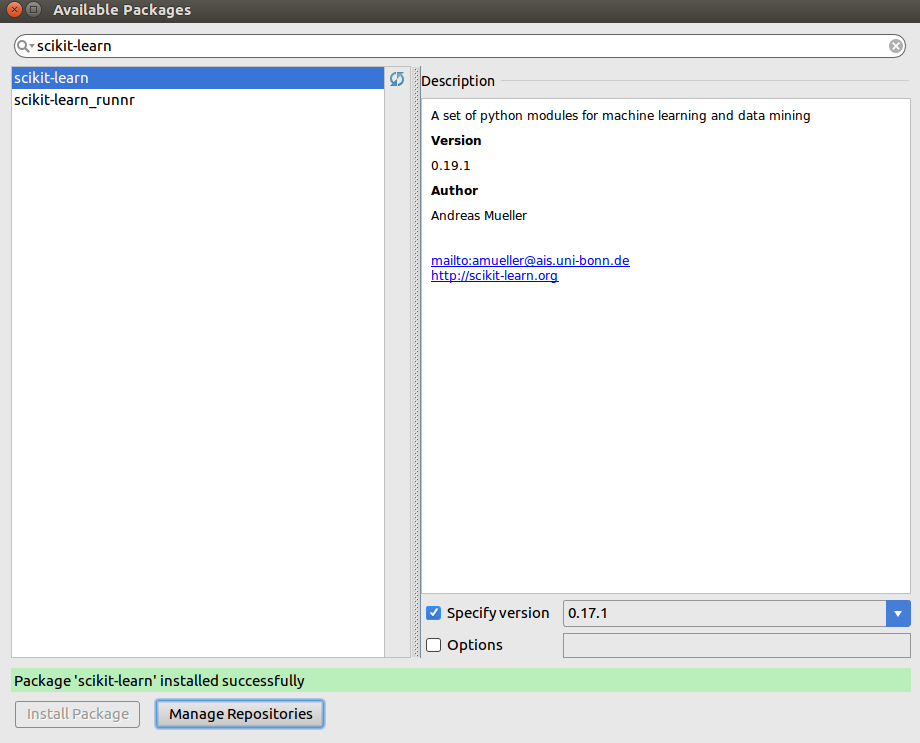This screenshot has width=920, height=743.
Task: Click the Install Package button
Action: coord(77,714)
